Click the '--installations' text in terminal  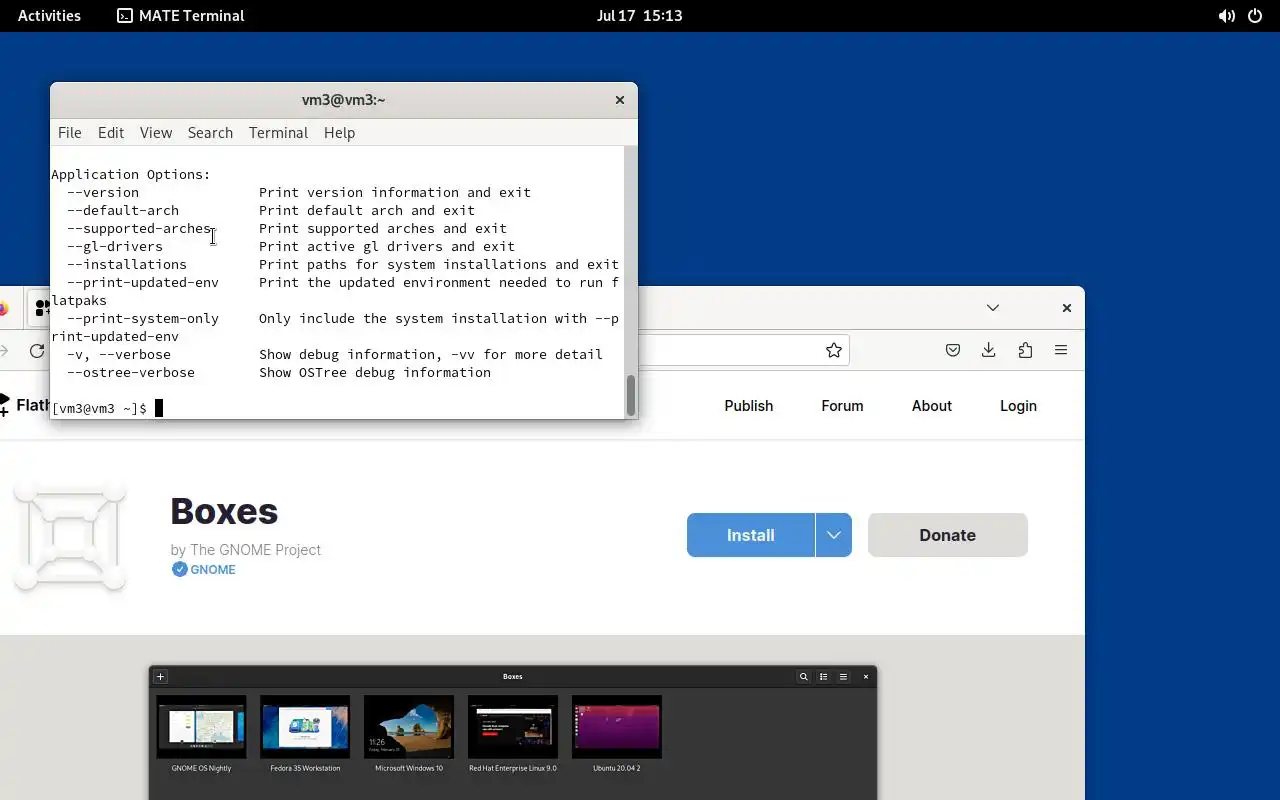pos(127,264)
